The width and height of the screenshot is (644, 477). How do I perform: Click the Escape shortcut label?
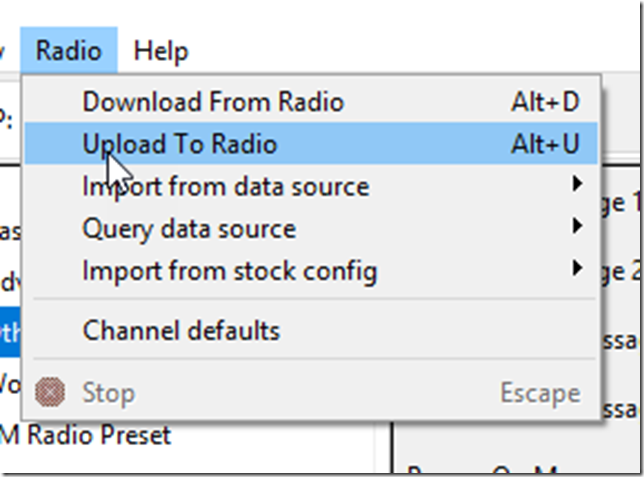coord(539,392)
